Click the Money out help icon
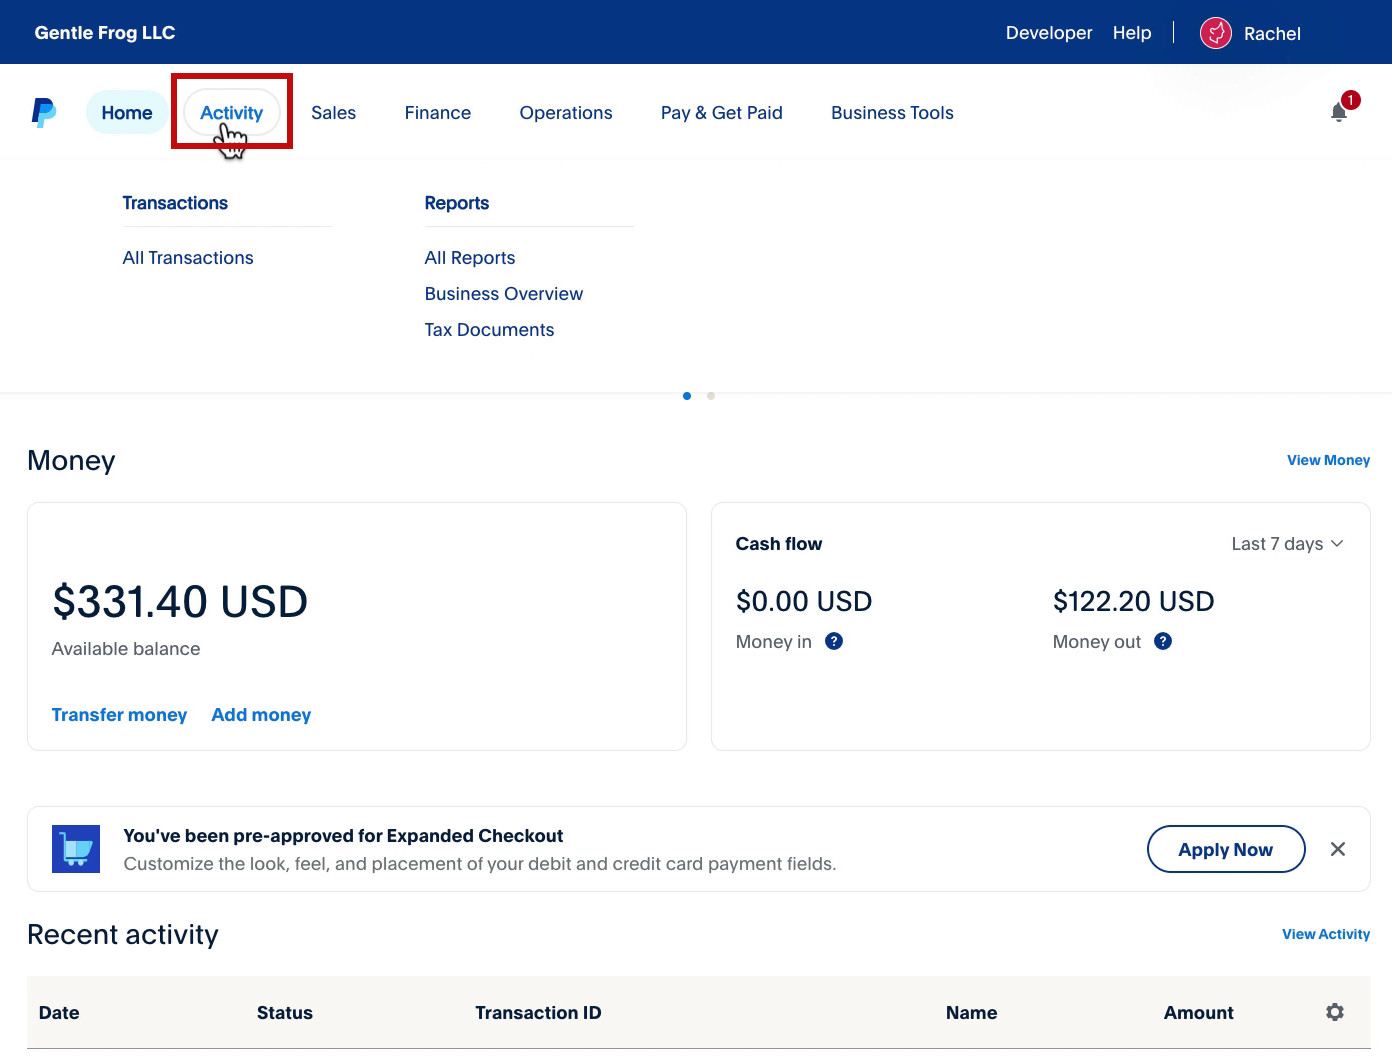This screenshot has height=1058, width=1392. coord(1162,641)
